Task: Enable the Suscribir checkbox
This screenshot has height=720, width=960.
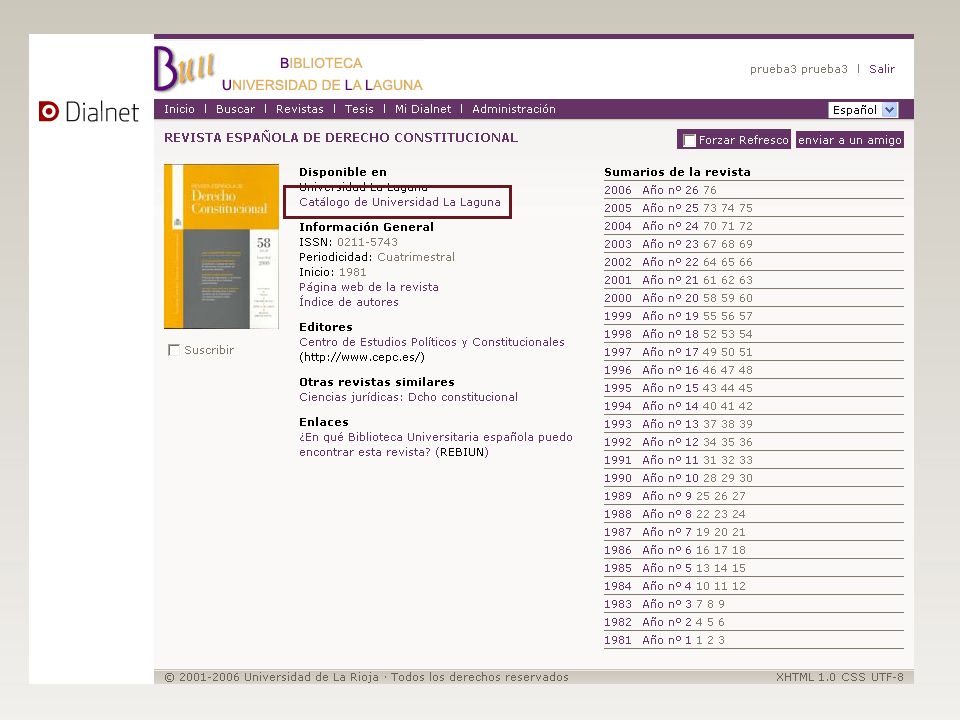Action: [x=174, y=350]
